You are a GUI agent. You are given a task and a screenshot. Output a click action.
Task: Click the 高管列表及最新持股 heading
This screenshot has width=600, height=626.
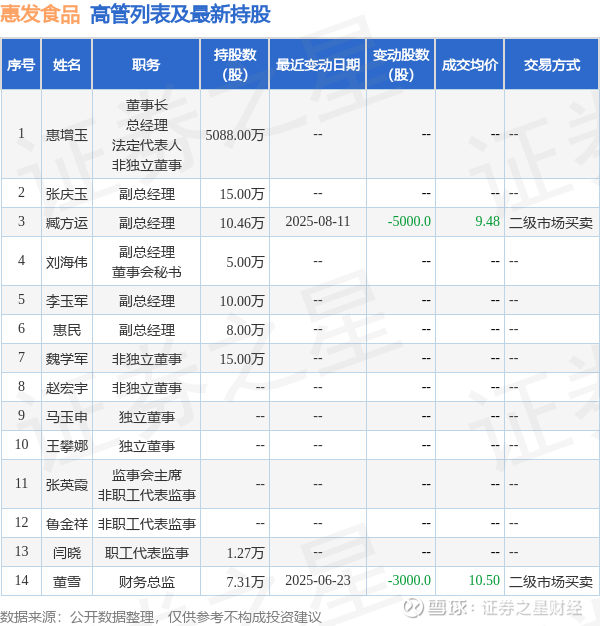[x=180, y=14]
